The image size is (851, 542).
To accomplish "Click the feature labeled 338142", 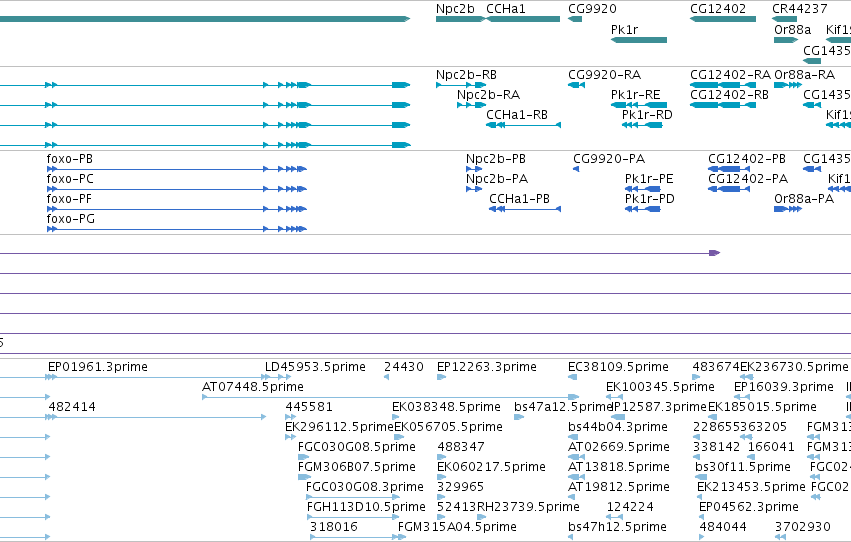I will pyautogui.click(x=716, y=448).
